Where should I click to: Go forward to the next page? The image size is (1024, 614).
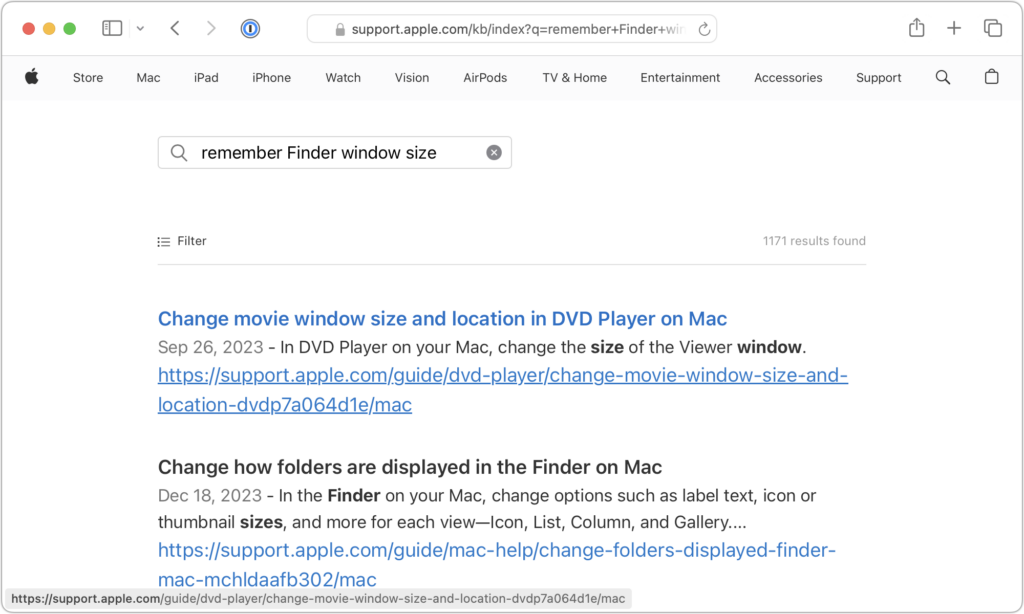210,28
